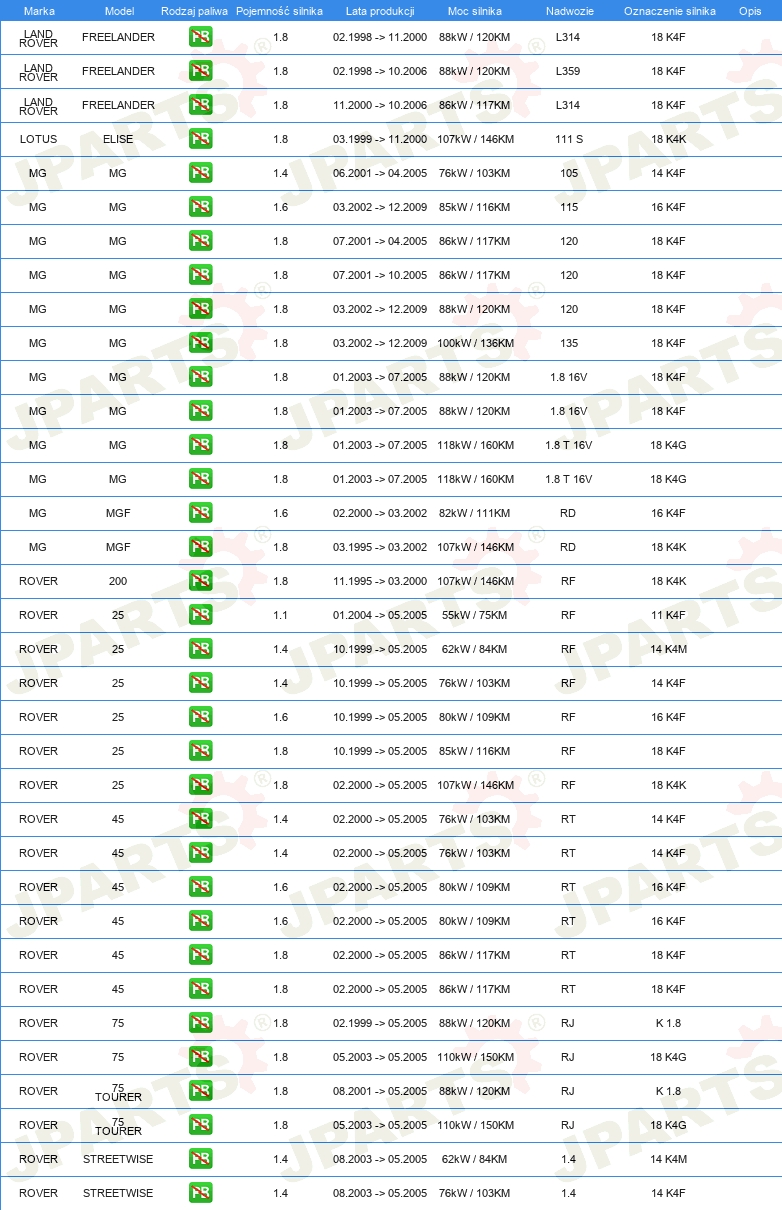Click the LOTUS brand cell

tap(38, 139)
